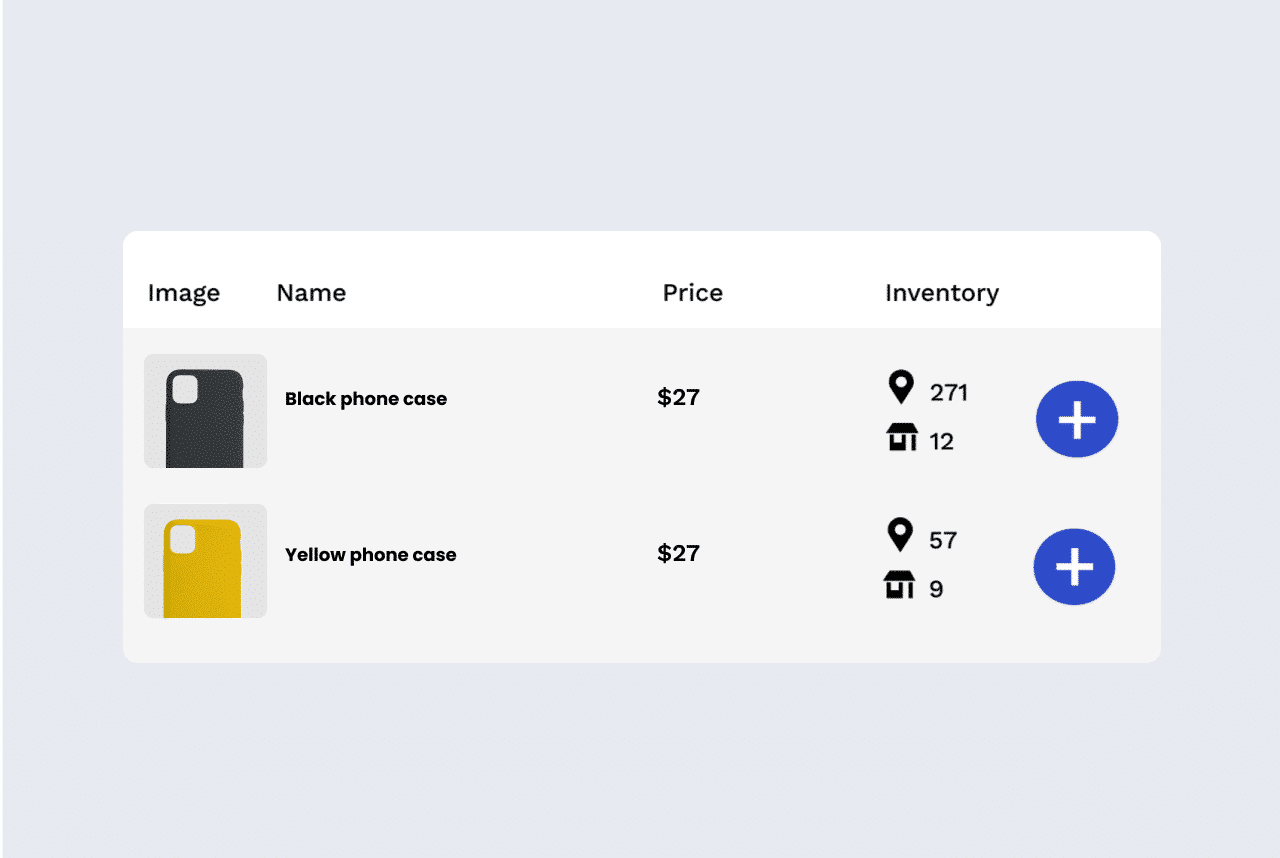Open the yellow phone case thumbnail

pyautogui.click(x=205, y=561)
